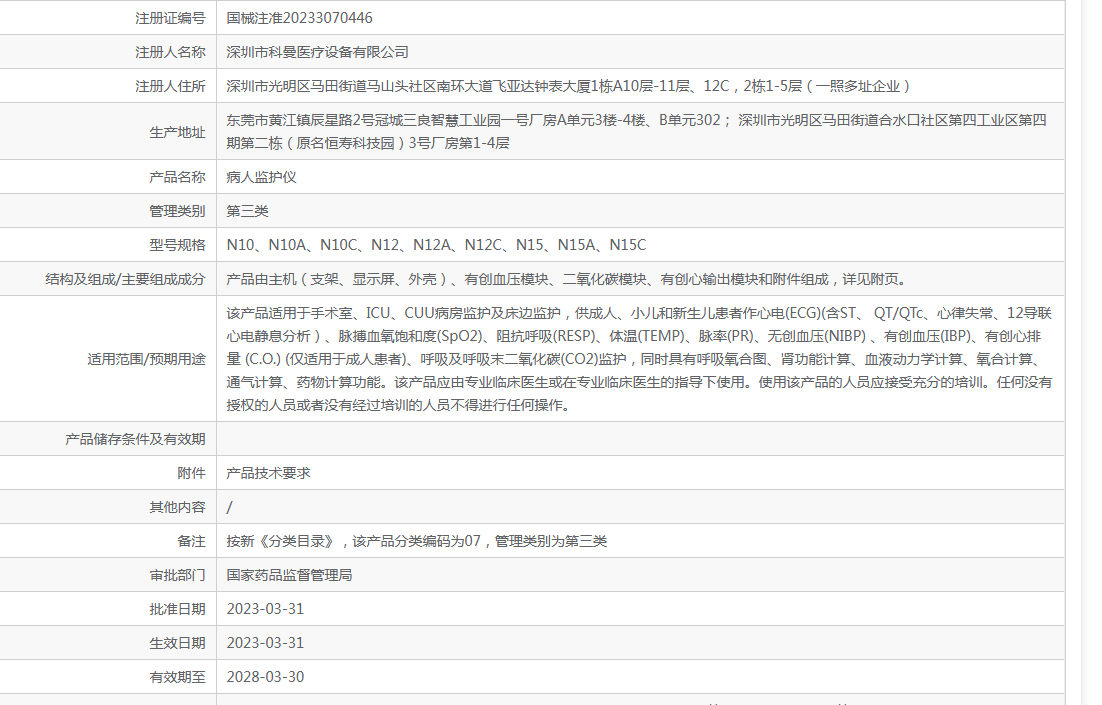Click the 其他内容 label
Screen dimensions: 1102x705
(x=177, y=507)
